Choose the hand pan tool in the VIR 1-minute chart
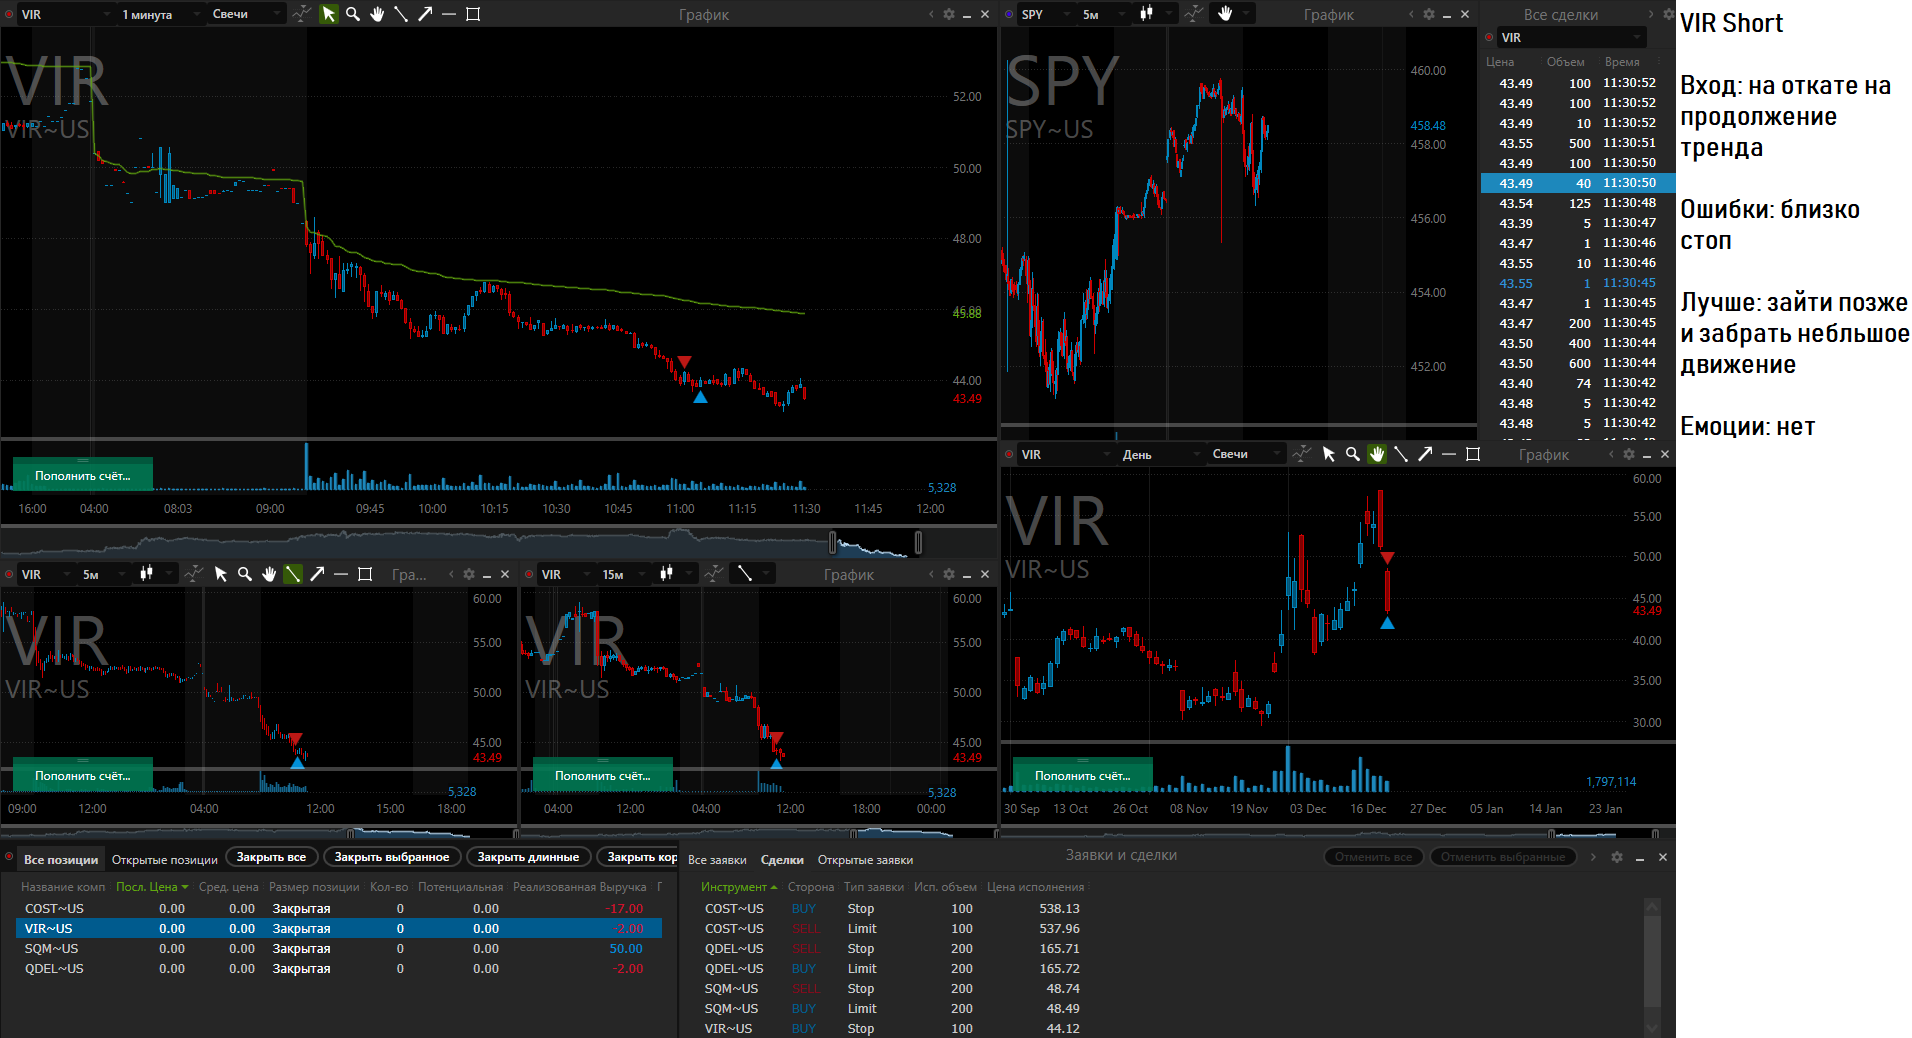The width and height of the screenshot is (1912, 1038). coord(377,14)
